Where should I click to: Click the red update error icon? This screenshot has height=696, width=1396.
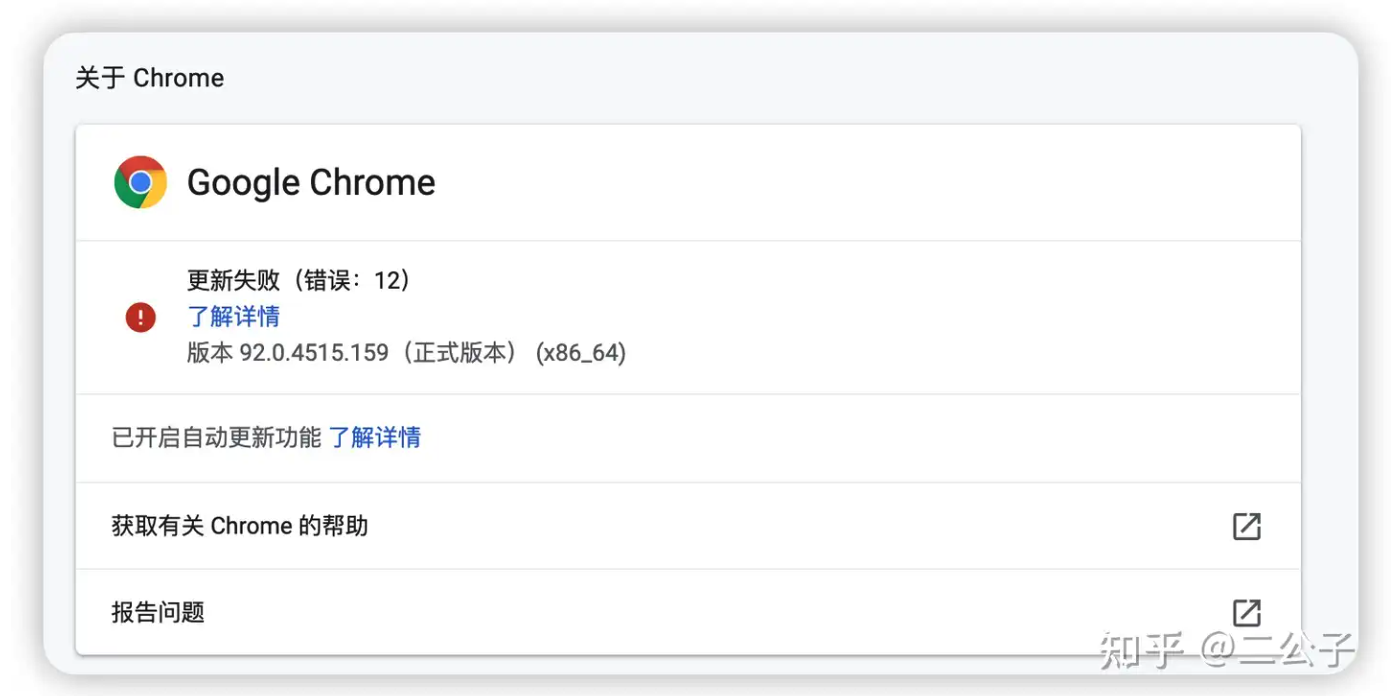(x=140, y=318)
